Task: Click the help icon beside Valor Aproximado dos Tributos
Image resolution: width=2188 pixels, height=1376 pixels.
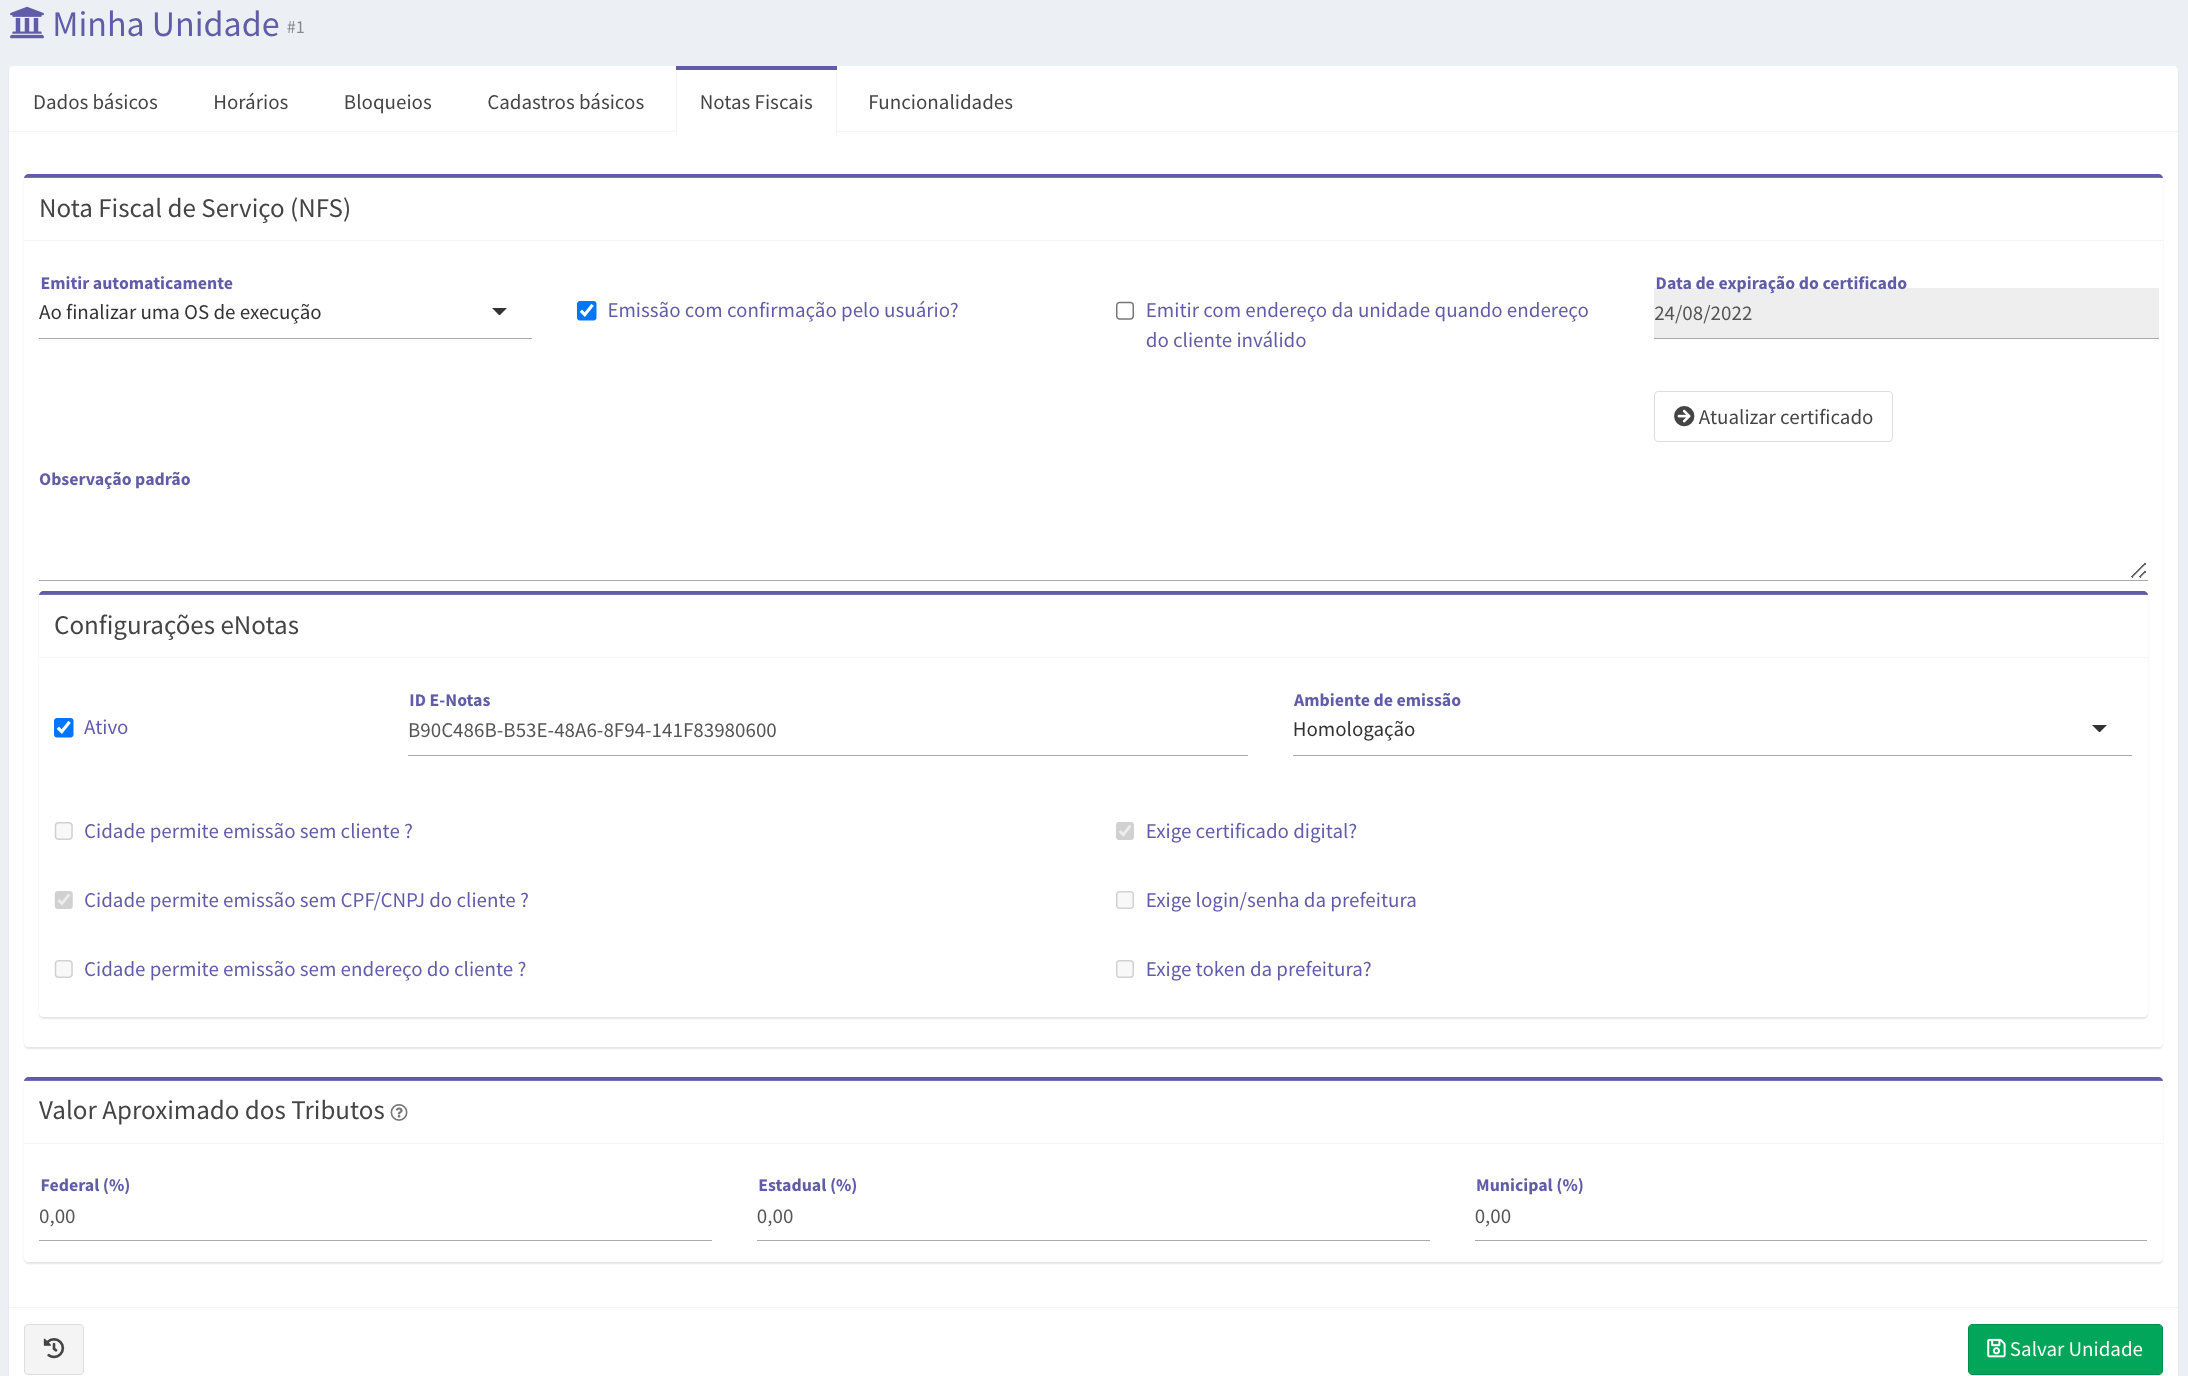Action: pyautogui.click(x=399, y=1112)
